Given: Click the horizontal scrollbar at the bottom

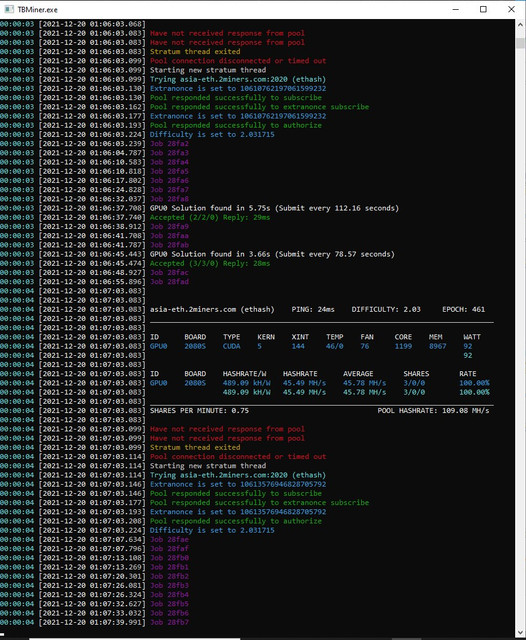Looking at the screenshot, I should point(135,638).
